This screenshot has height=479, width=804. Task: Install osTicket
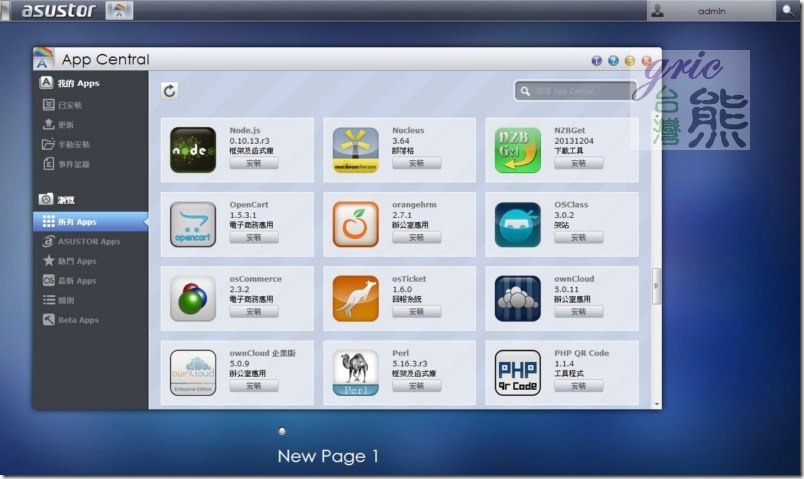[416, 311]
